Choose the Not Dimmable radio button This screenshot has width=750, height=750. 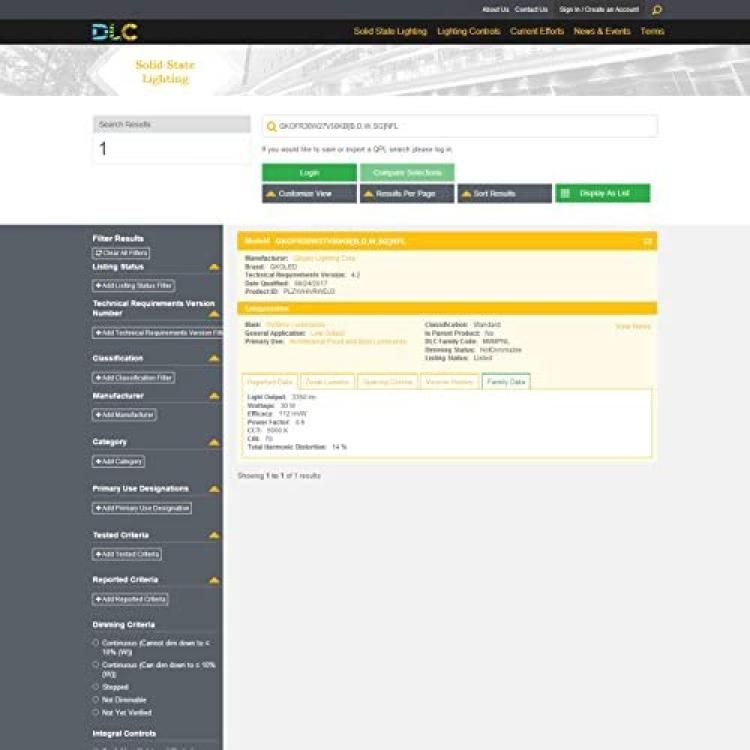tap(96, 700)
